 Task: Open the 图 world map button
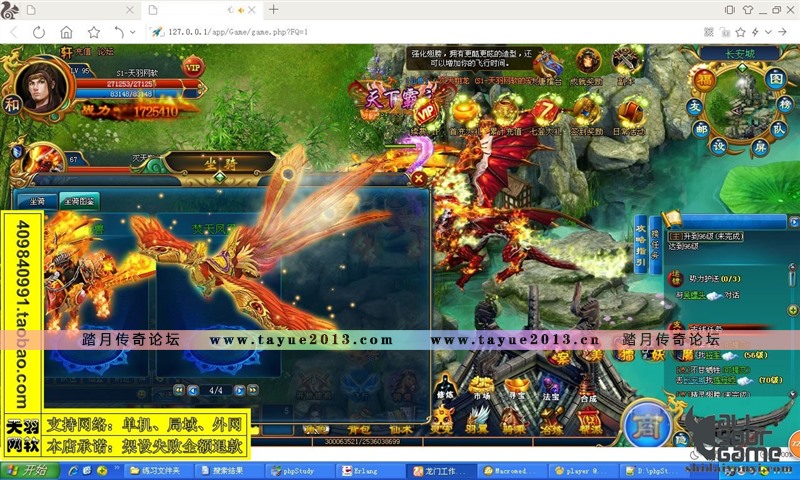tap(775, 79)
